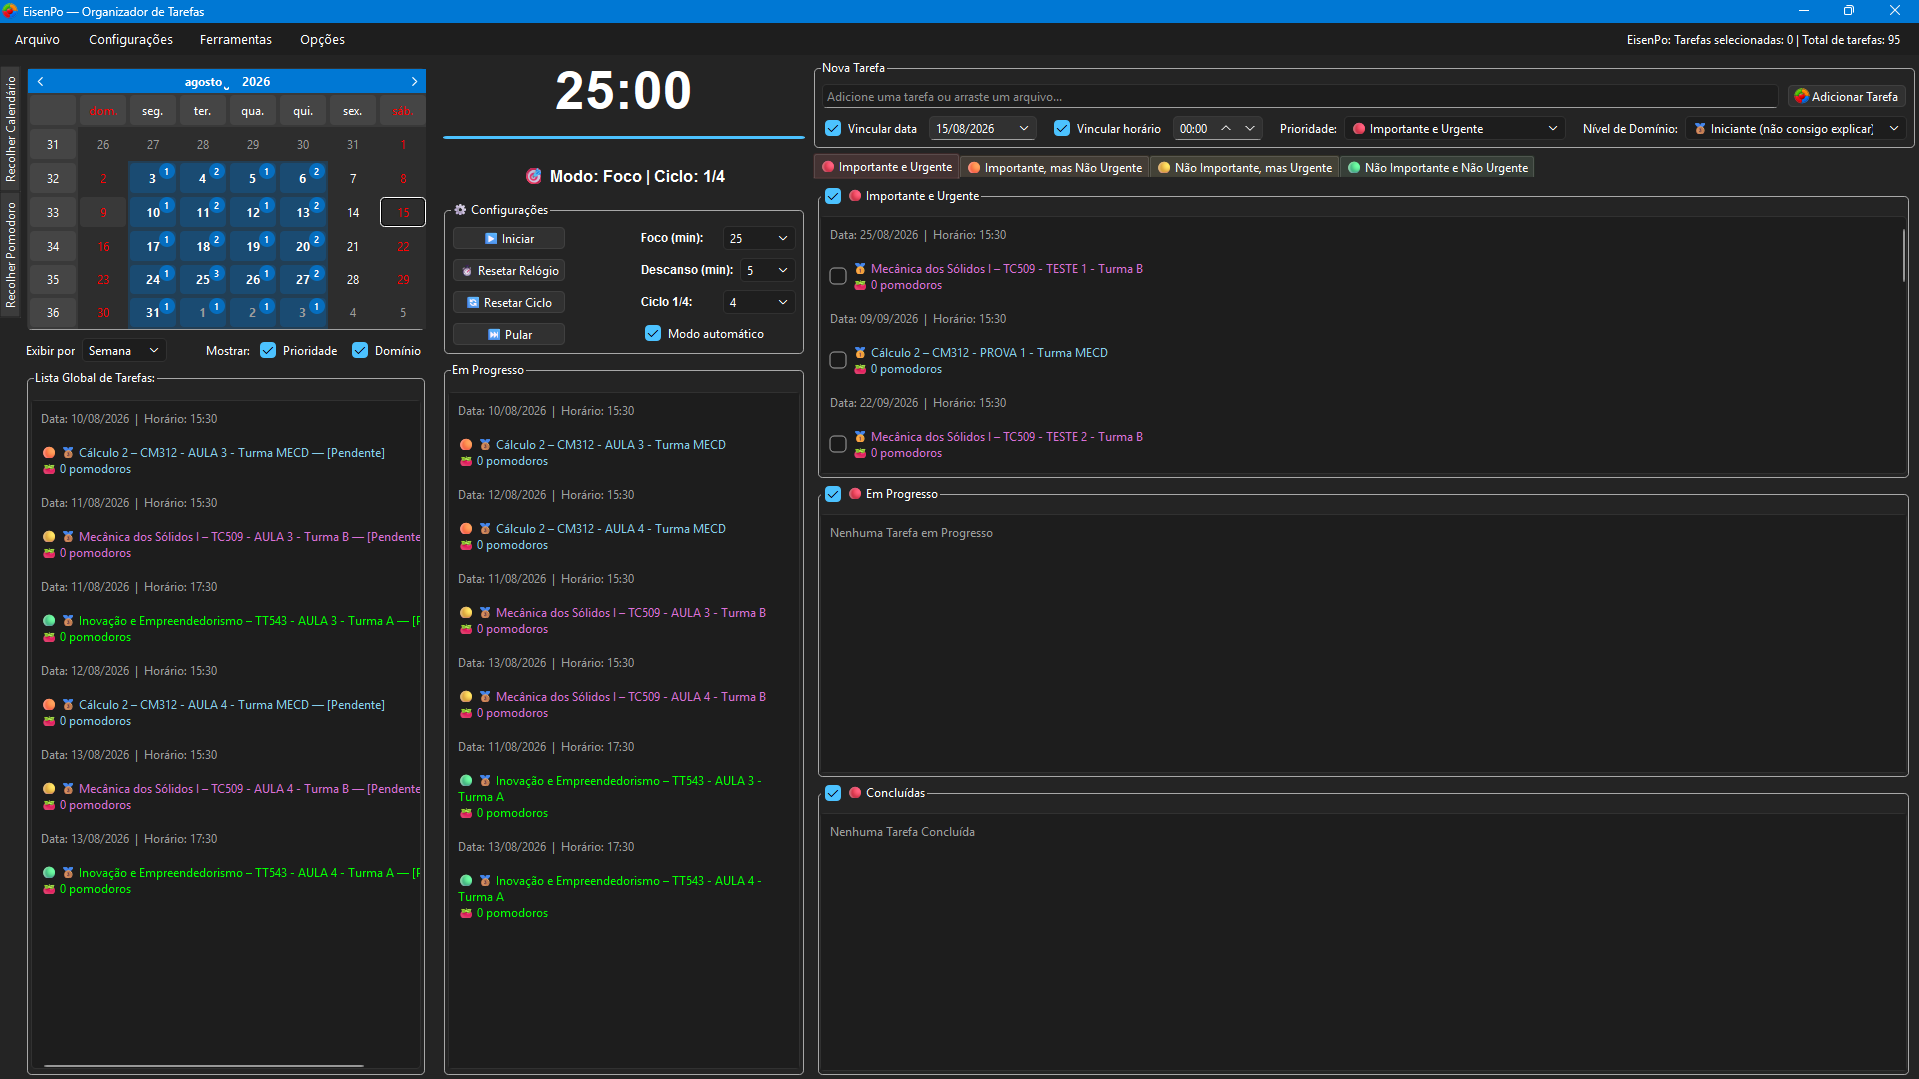The image size is (1919, 1079).
Task: Click time spinner up arrow
Action: coord(1225,128)
